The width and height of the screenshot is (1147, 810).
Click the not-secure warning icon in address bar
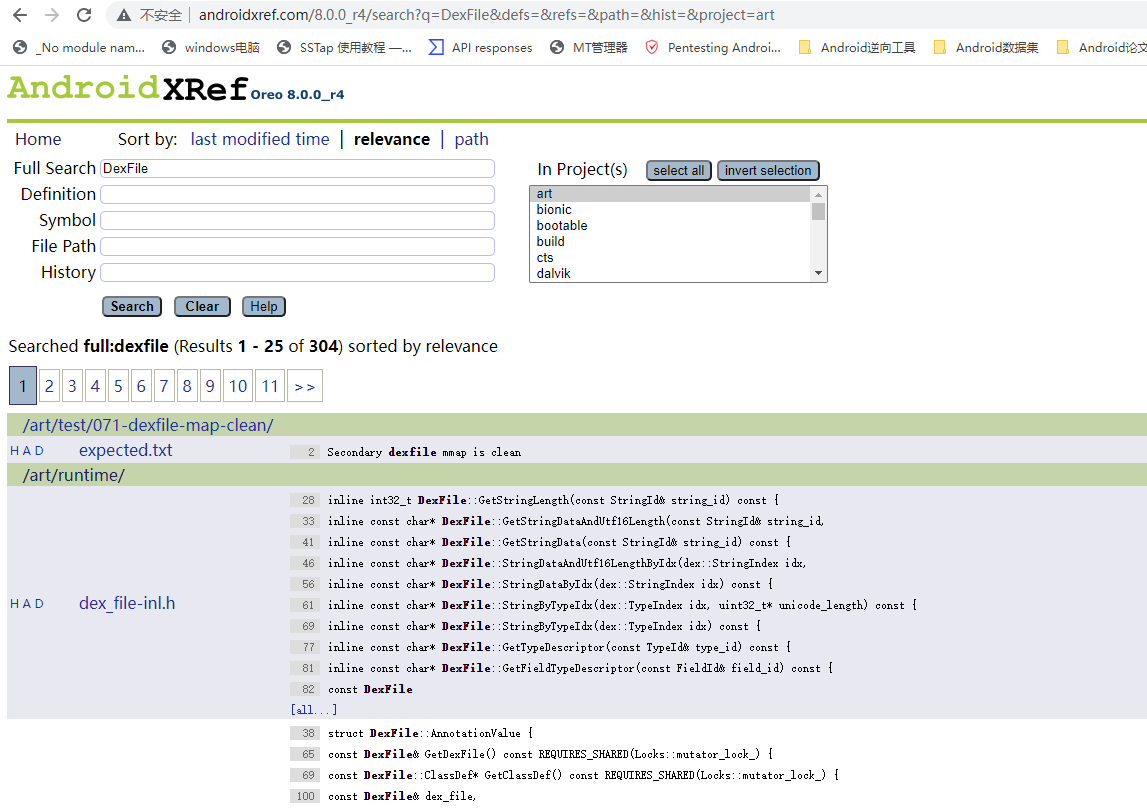coord(124,15)
